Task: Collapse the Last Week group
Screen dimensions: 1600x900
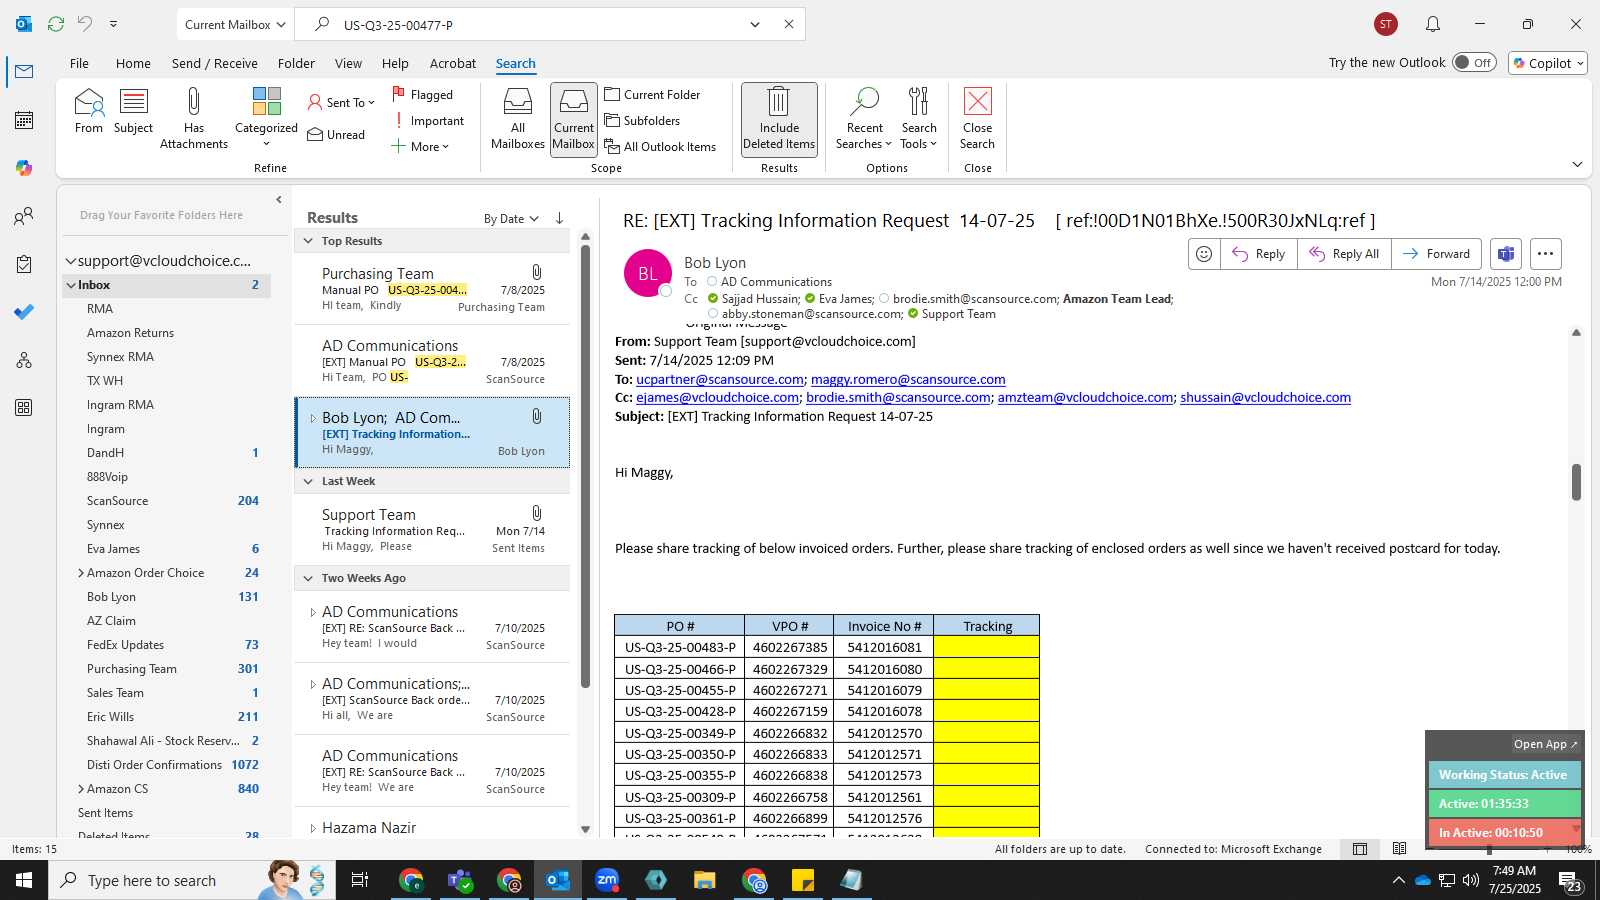Action: pyautogui.click(x=309, y=481)
